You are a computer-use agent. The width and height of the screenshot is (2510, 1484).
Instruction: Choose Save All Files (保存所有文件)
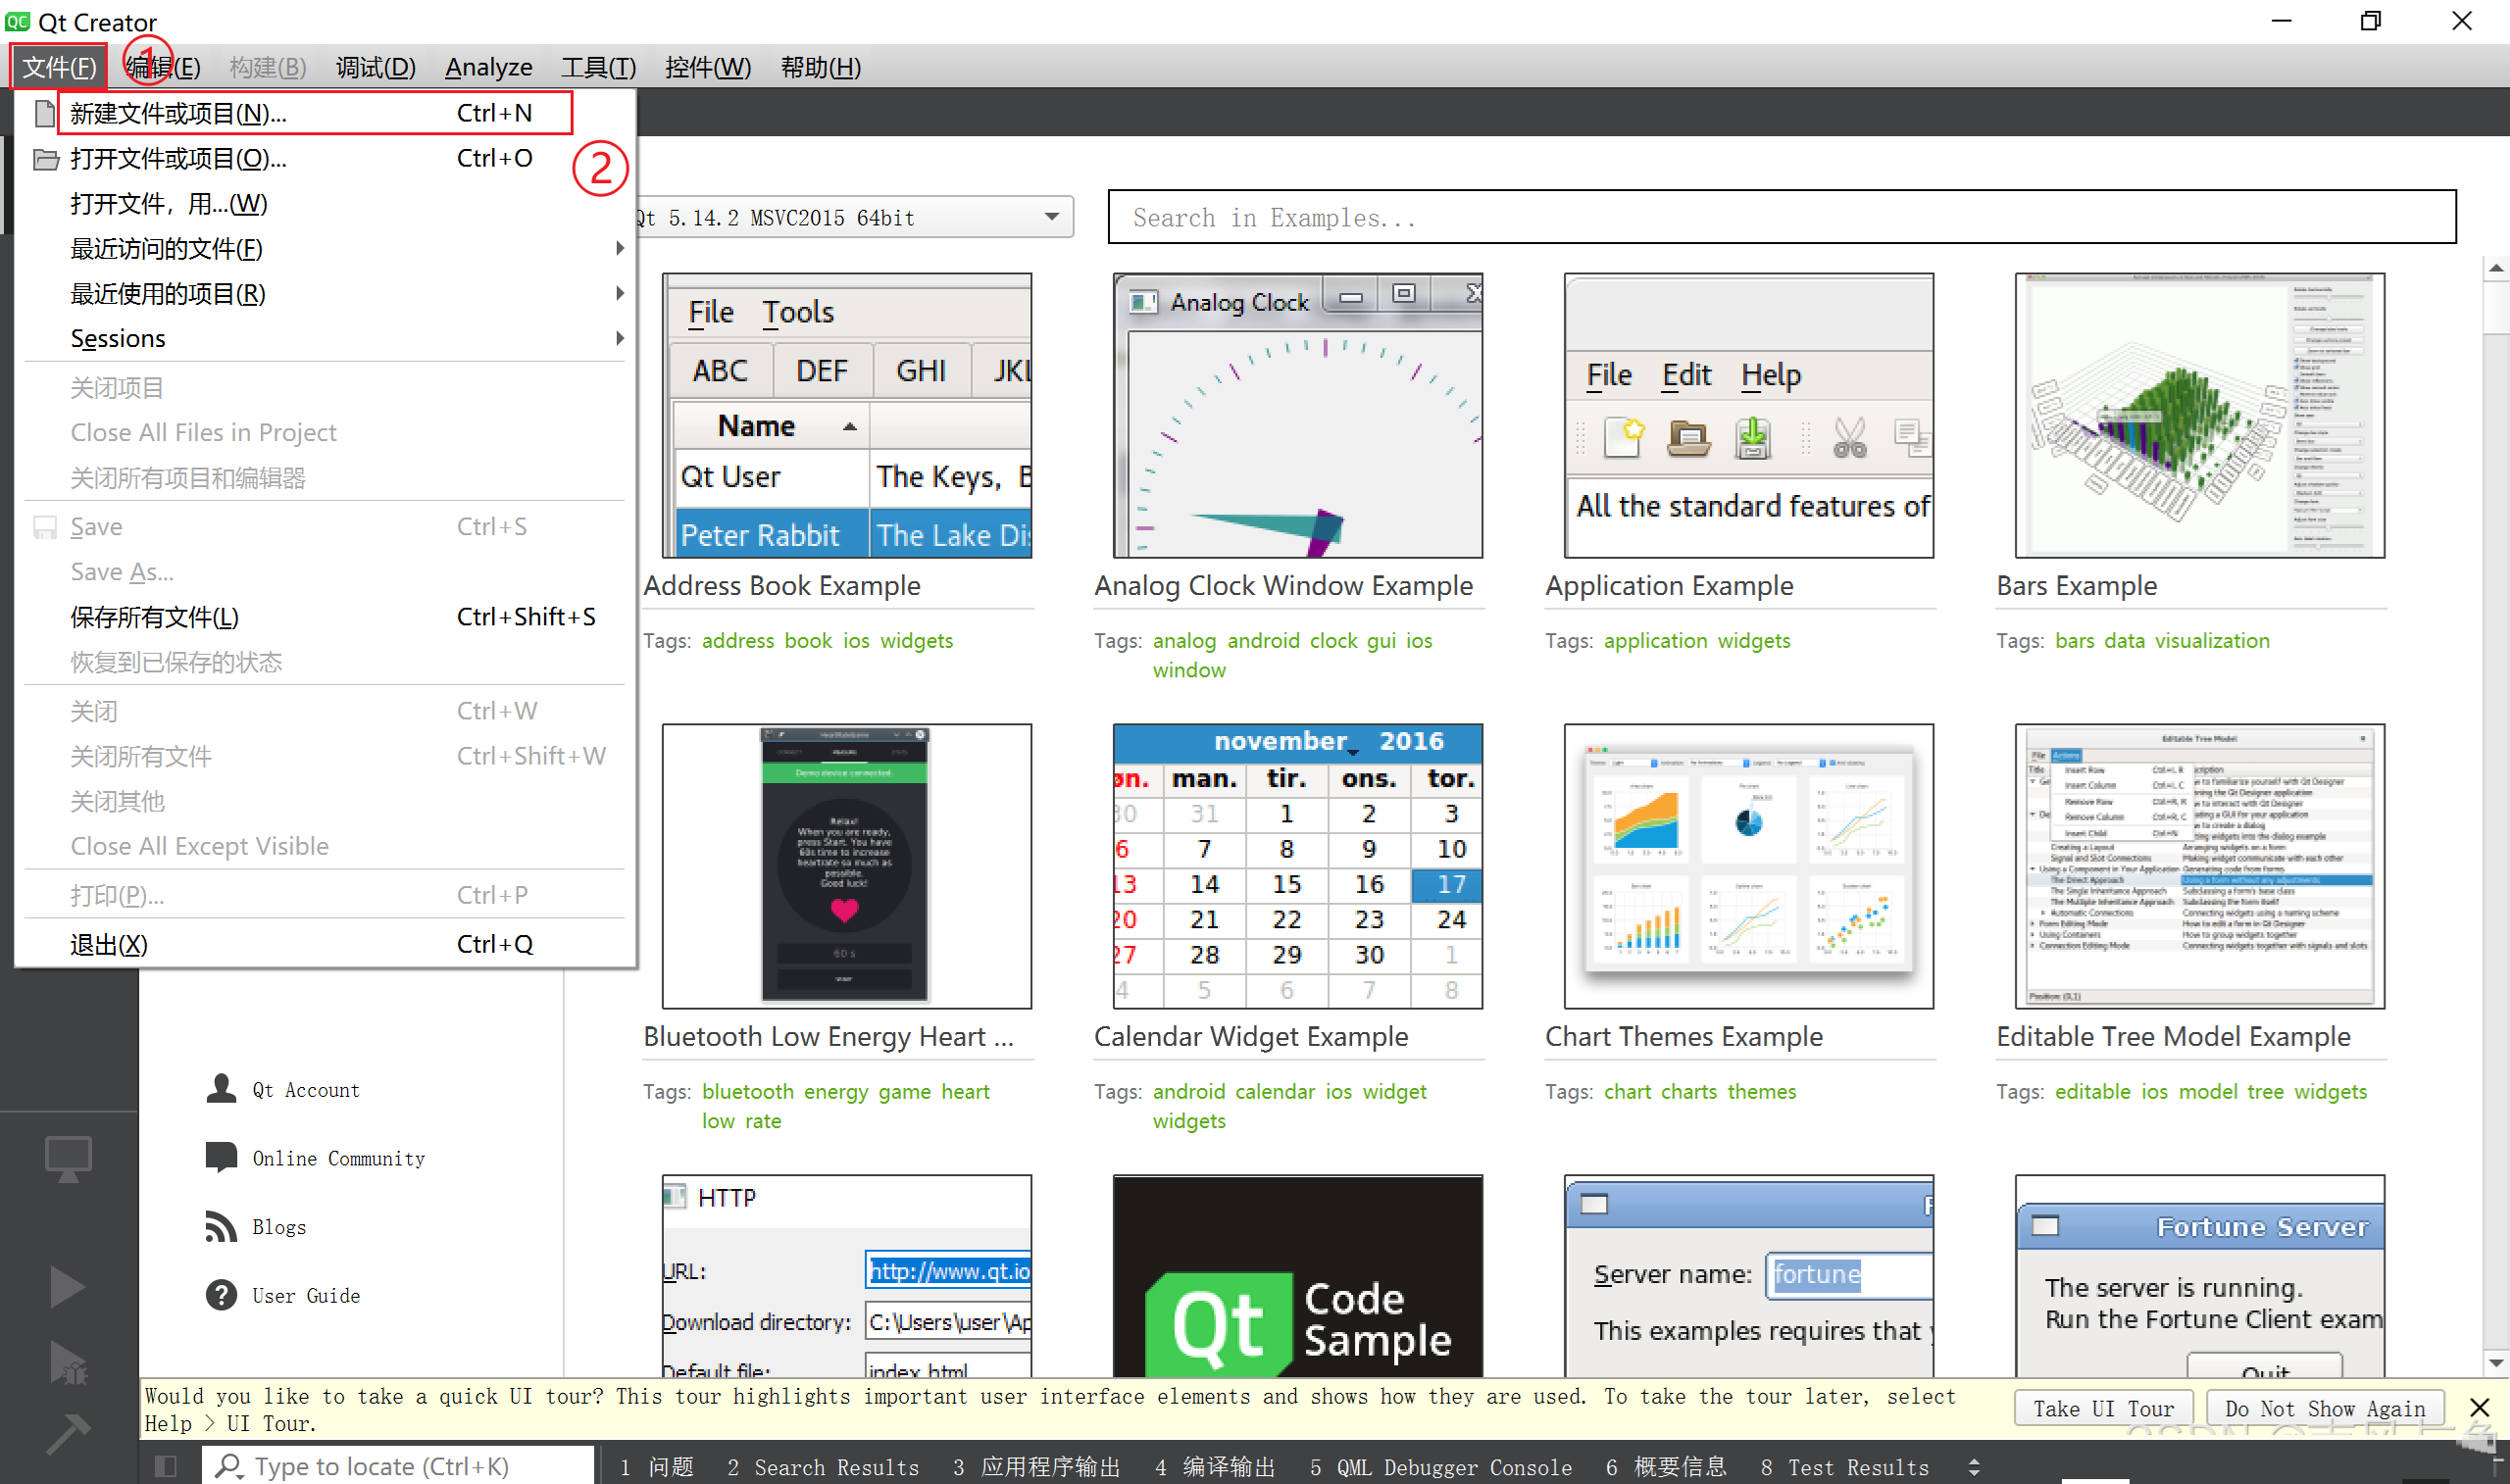tap(326, 617)
